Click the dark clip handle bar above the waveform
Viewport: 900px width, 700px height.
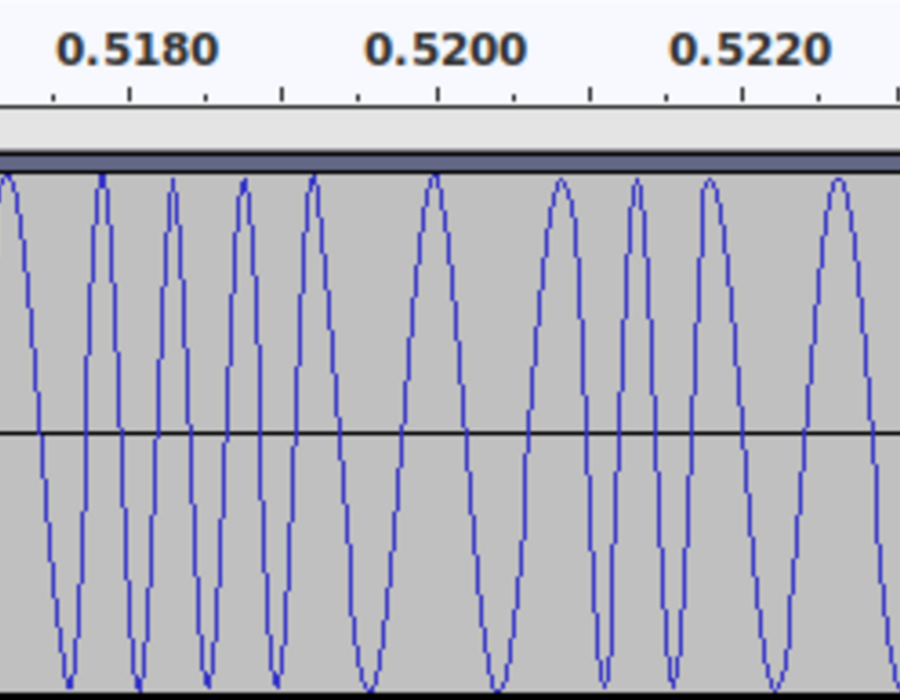pos(450,163)
